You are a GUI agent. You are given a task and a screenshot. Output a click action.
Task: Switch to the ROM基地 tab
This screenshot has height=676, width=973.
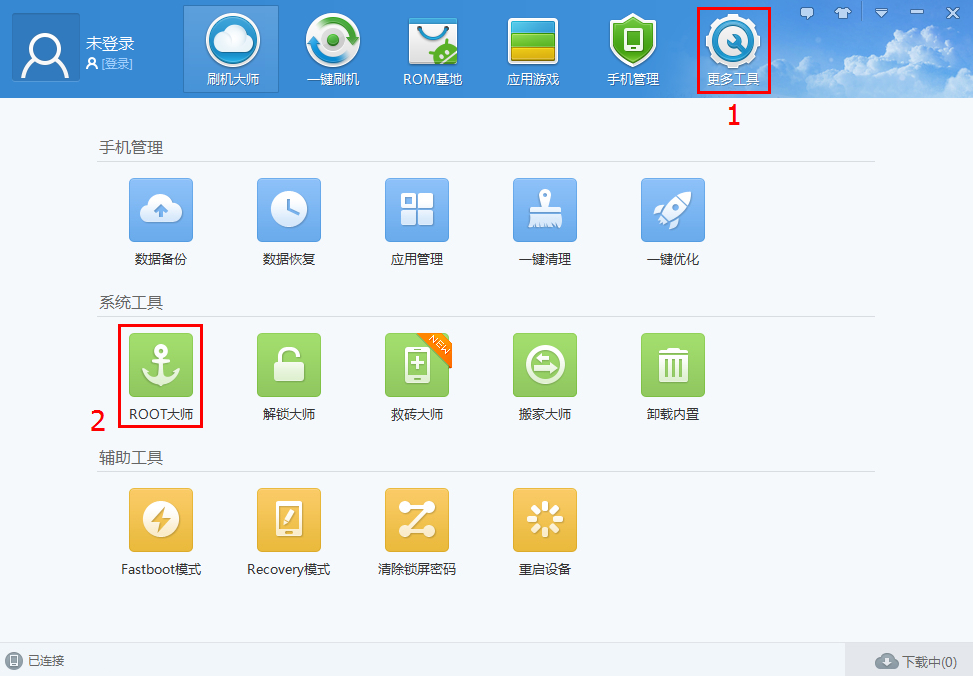tap(432, 48)
